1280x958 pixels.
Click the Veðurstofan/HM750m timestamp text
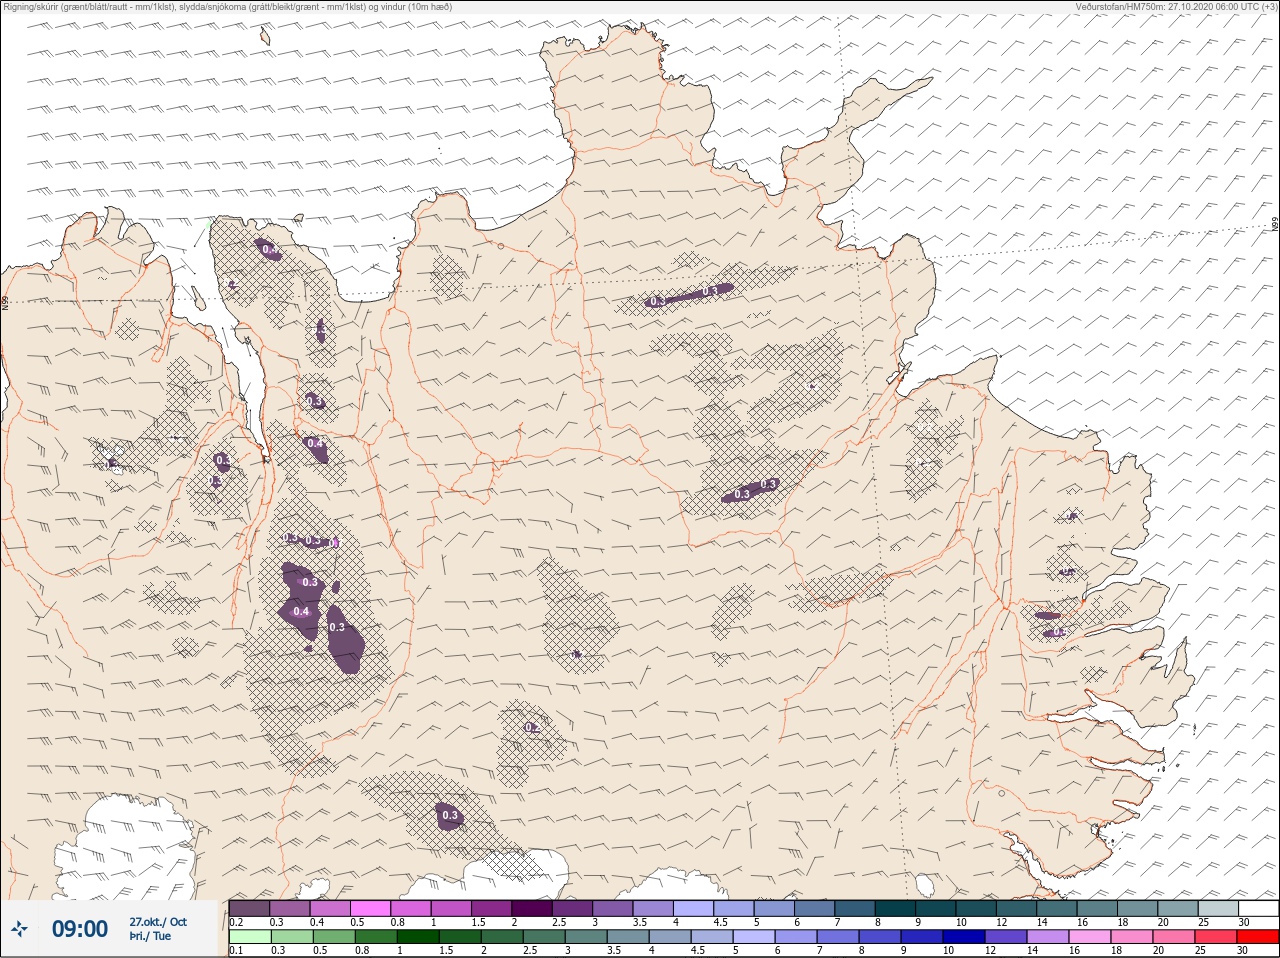pyautogui.click(x=1175, y=6)
